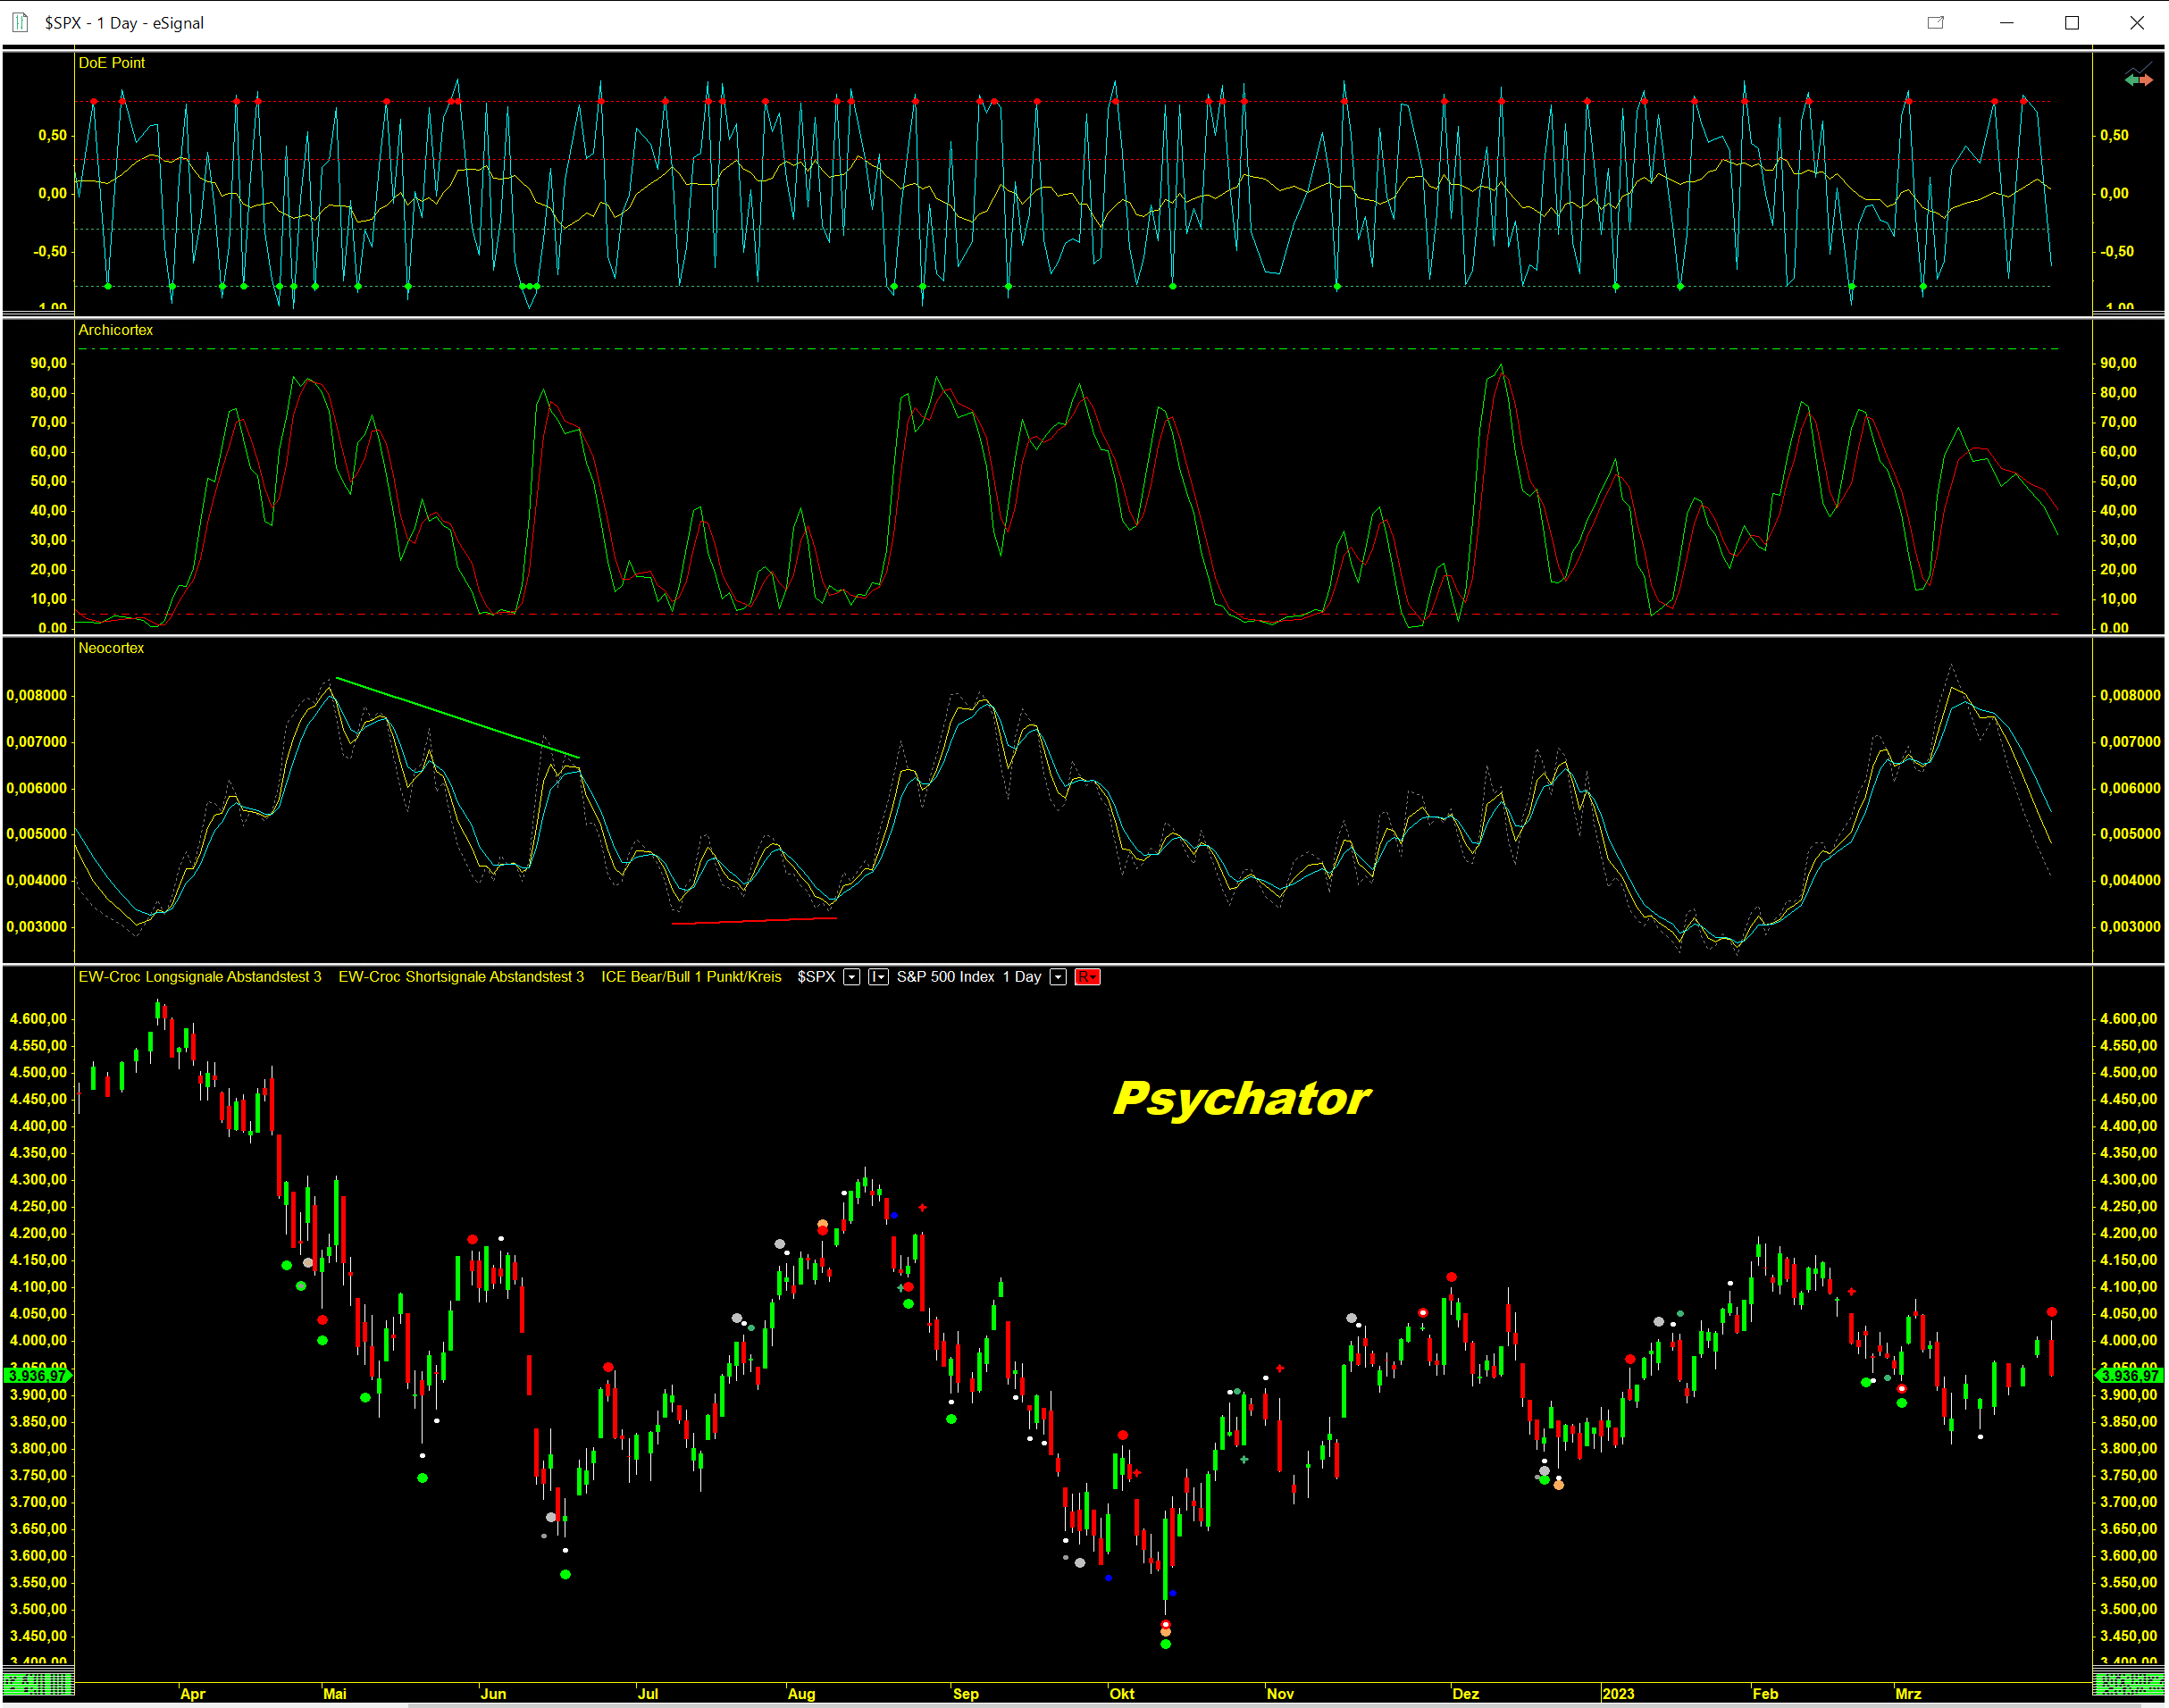The image size is (2169, 1708).
Task: Expand the 1 Day interval dropdown arrow
Action: tap(1058, 977)
